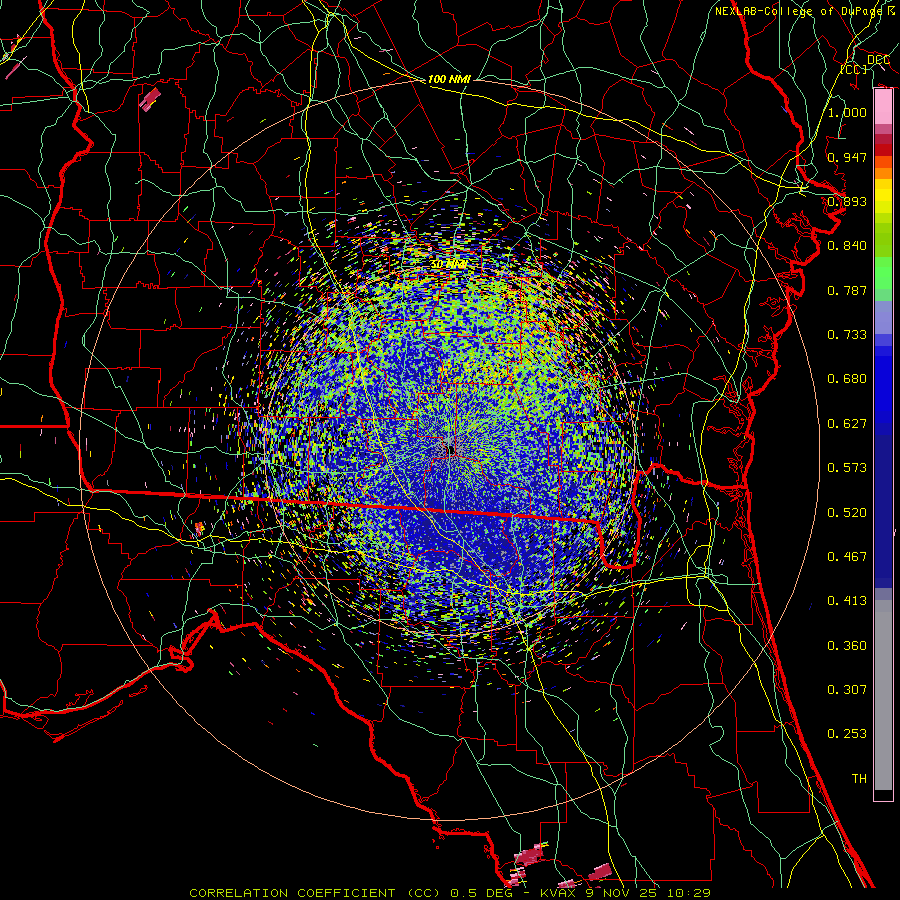The width and height of the screenshot is (900, 900).
Task: Click the 0.467 scale value
Action: tap(847, 557)
